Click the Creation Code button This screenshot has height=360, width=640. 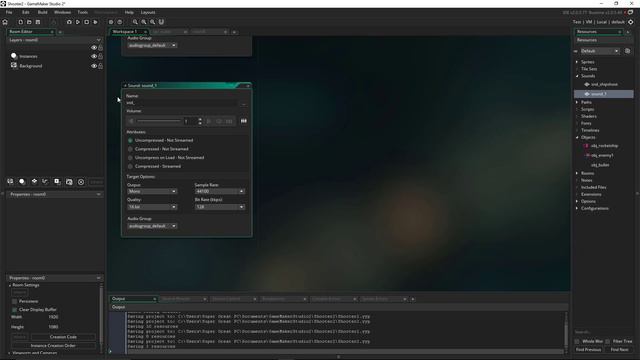click(x=63, y=337)
